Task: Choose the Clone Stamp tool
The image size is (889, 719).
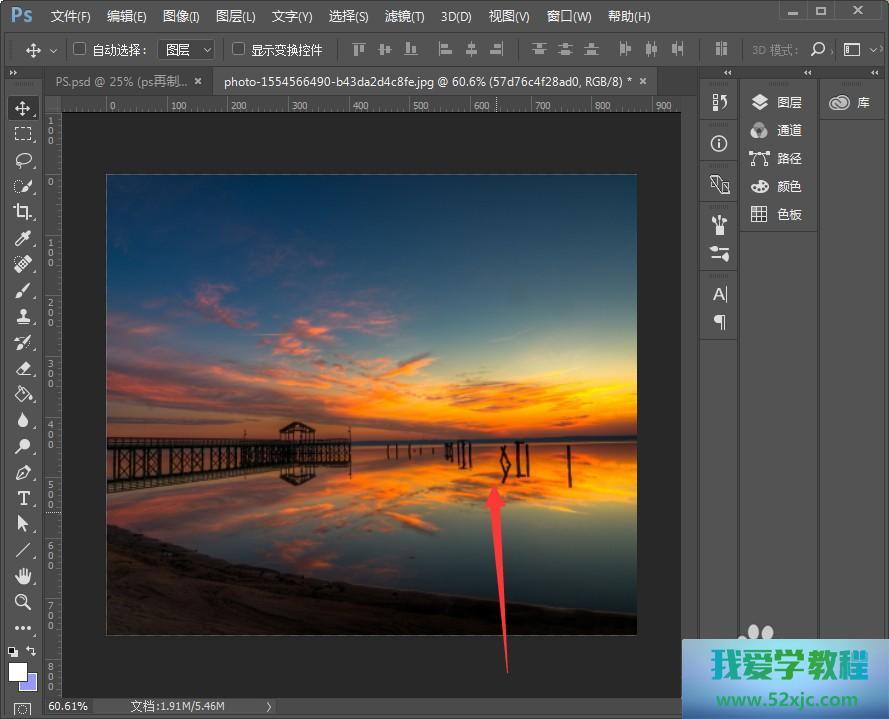Action: (23, 316)
